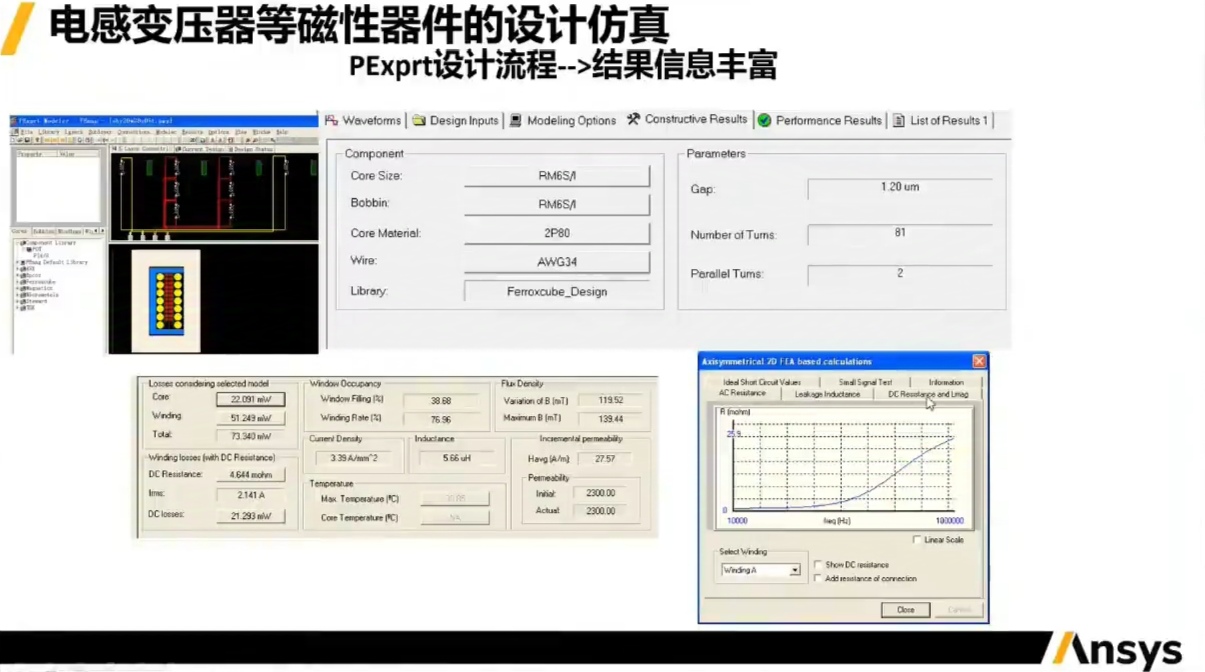Open the Performance Results tab
Image resolution: width=1205 pixels, height=672 pixels.
point(820,120)
